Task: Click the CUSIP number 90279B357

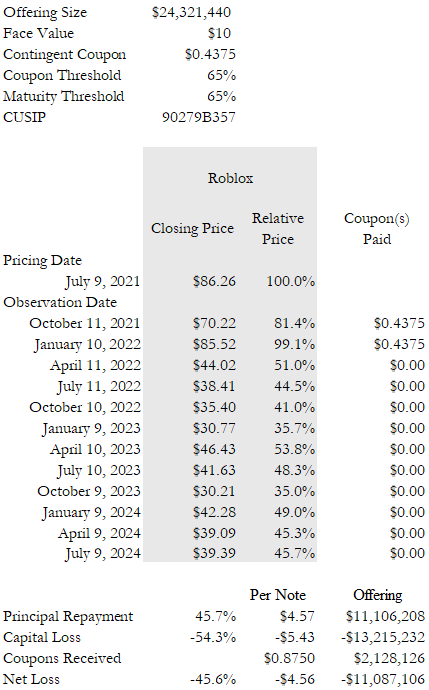Action: pyautogui.click(x=199, y=117)
